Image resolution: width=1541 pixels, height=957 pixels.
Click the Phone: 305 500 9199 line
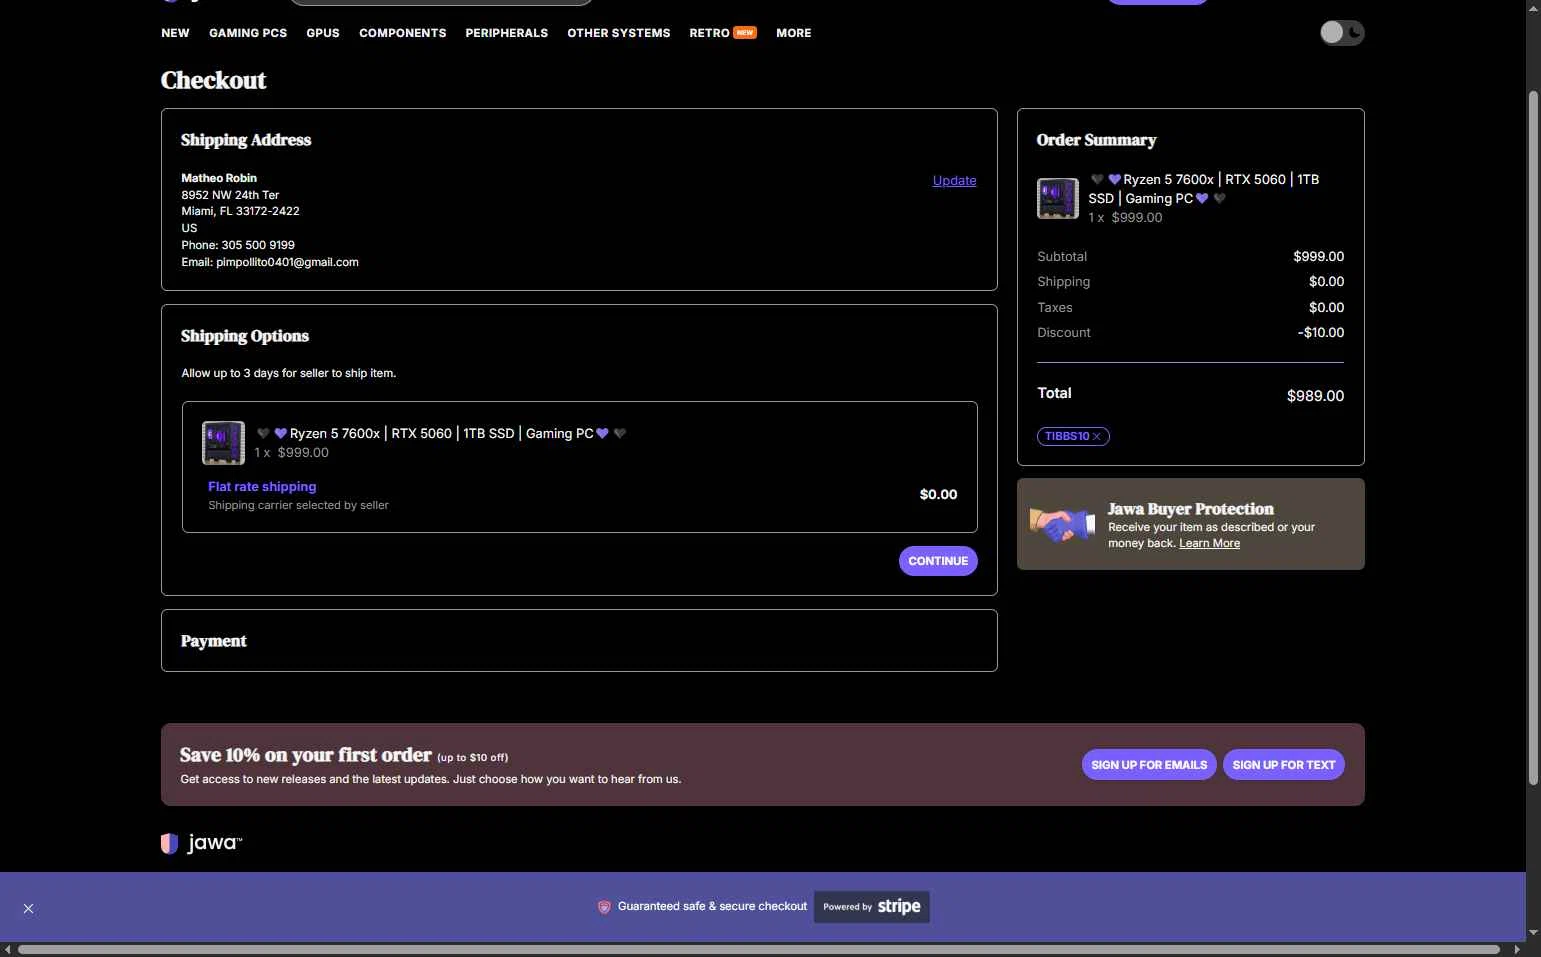click(238, 245)
